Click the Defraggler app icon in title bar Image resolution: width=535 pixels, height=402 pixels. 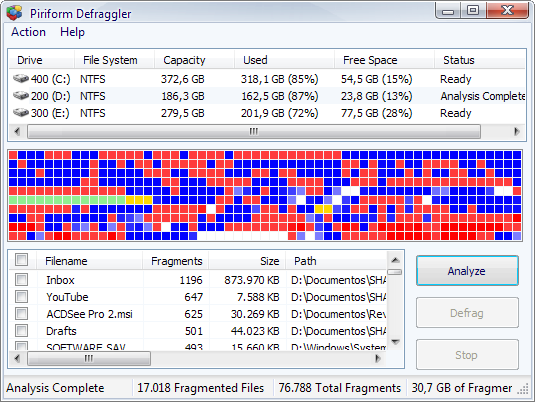(14, 13)
